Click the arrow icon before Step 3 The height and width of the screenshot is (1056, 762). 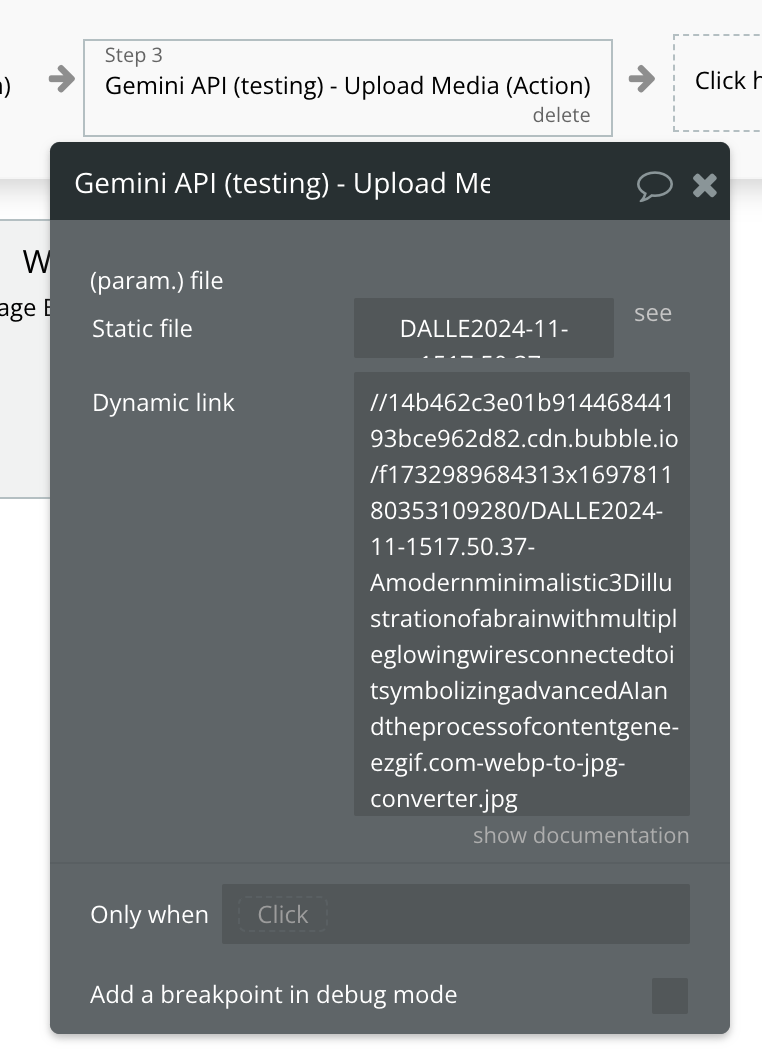pos(62,79)
